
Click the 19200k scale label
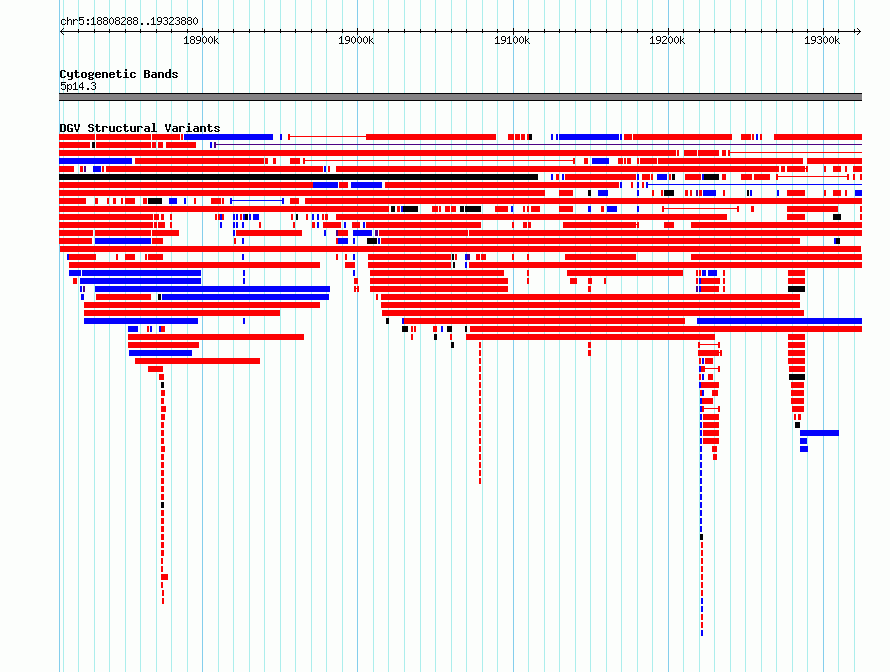coord(667,40)
